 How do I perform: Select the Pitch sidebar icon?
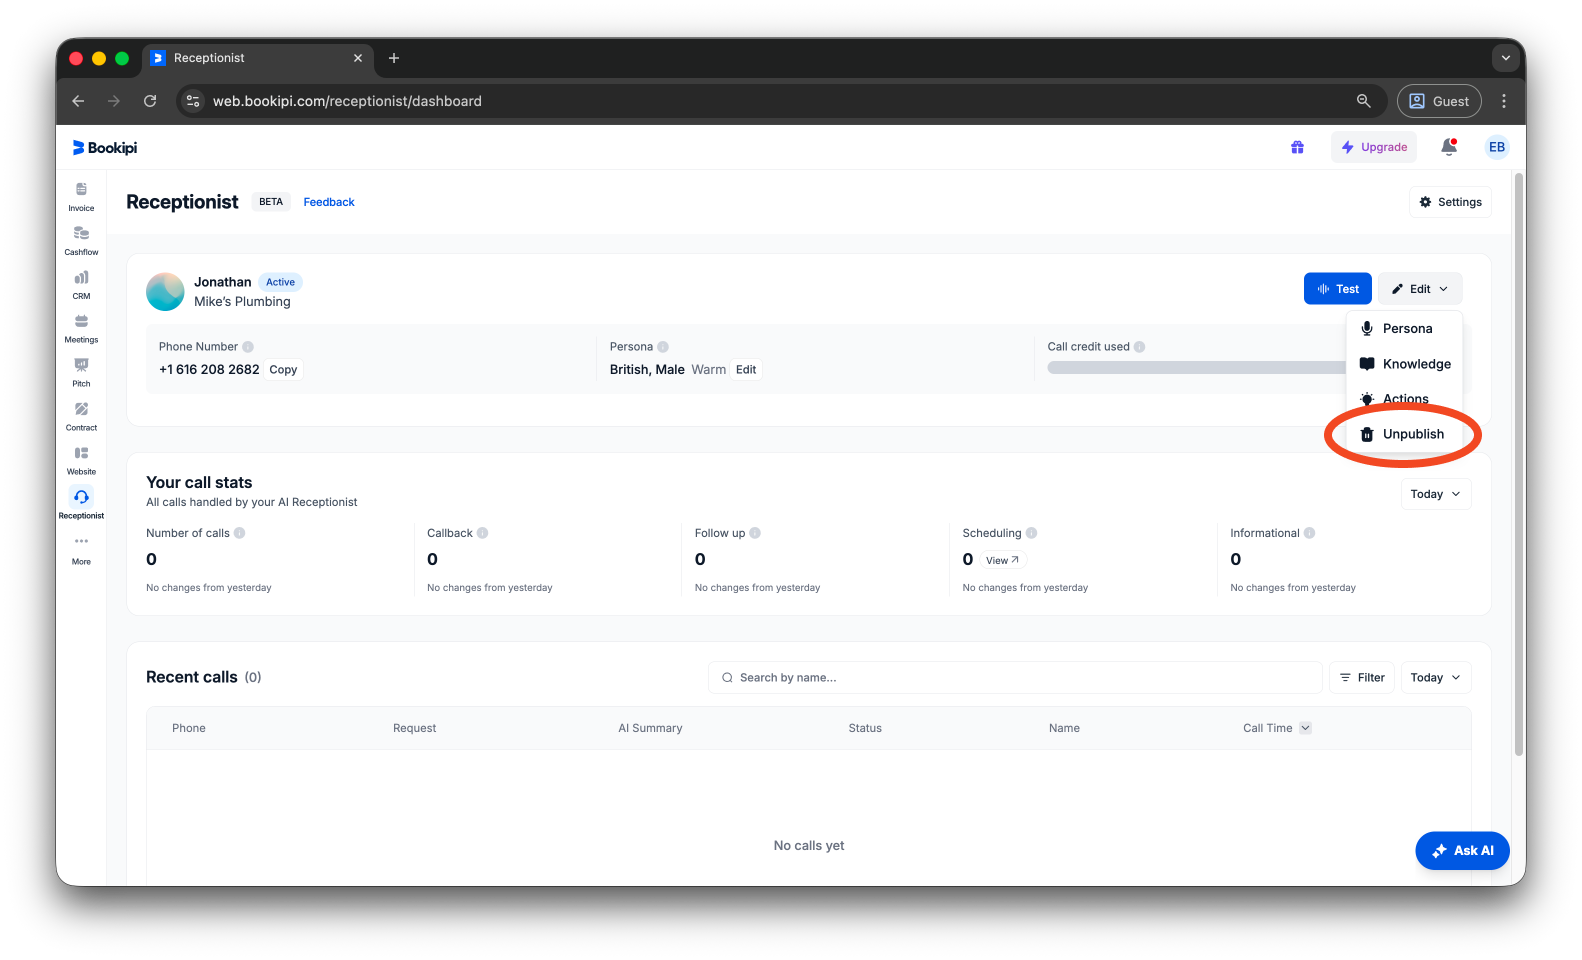(x=81, y=372)
